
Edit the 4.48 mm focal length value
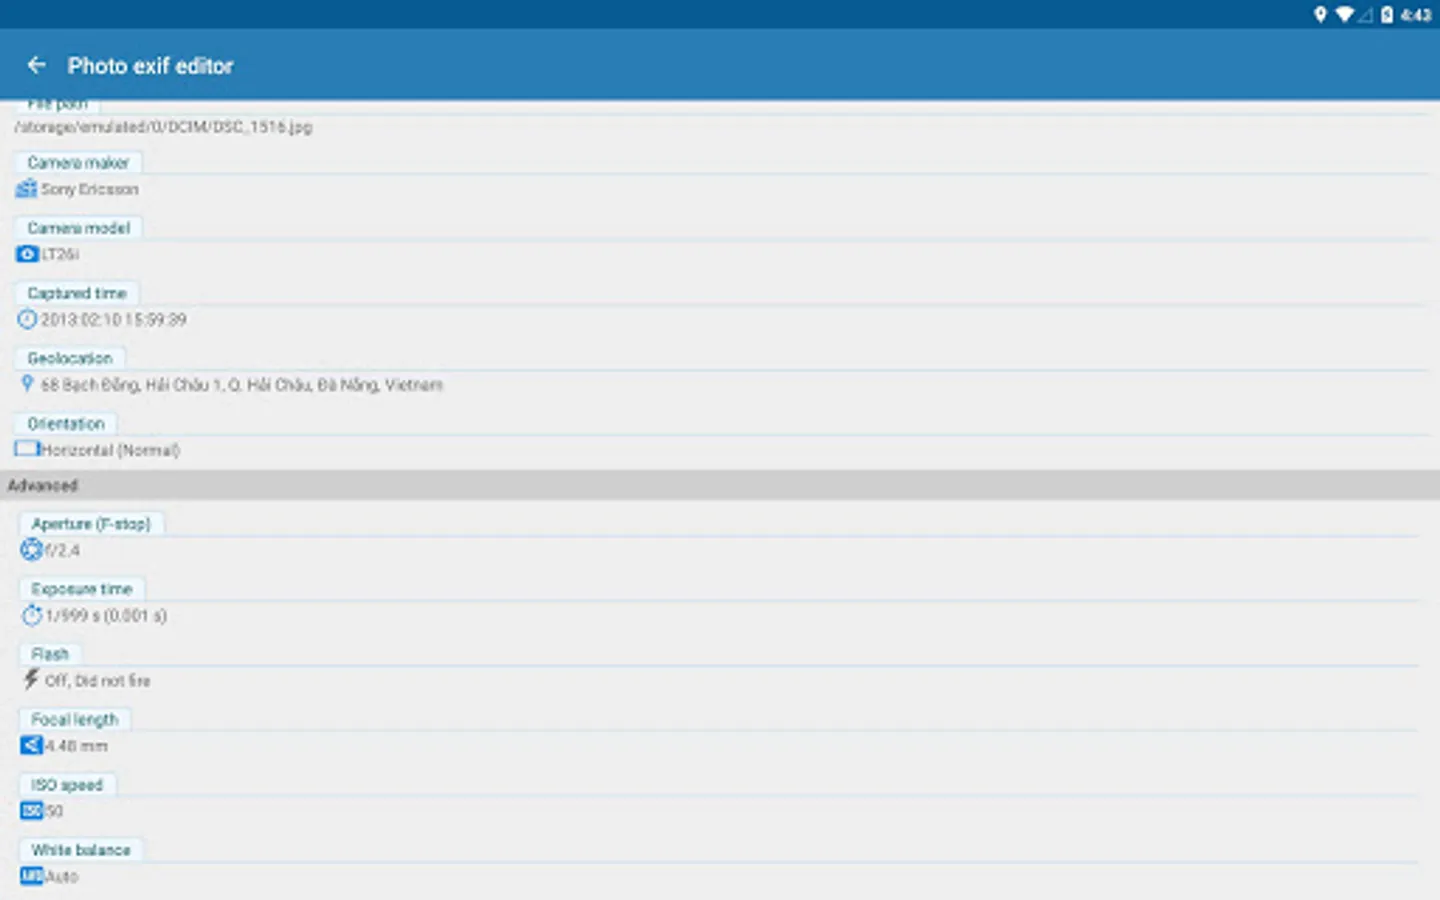tap(76, 746)
